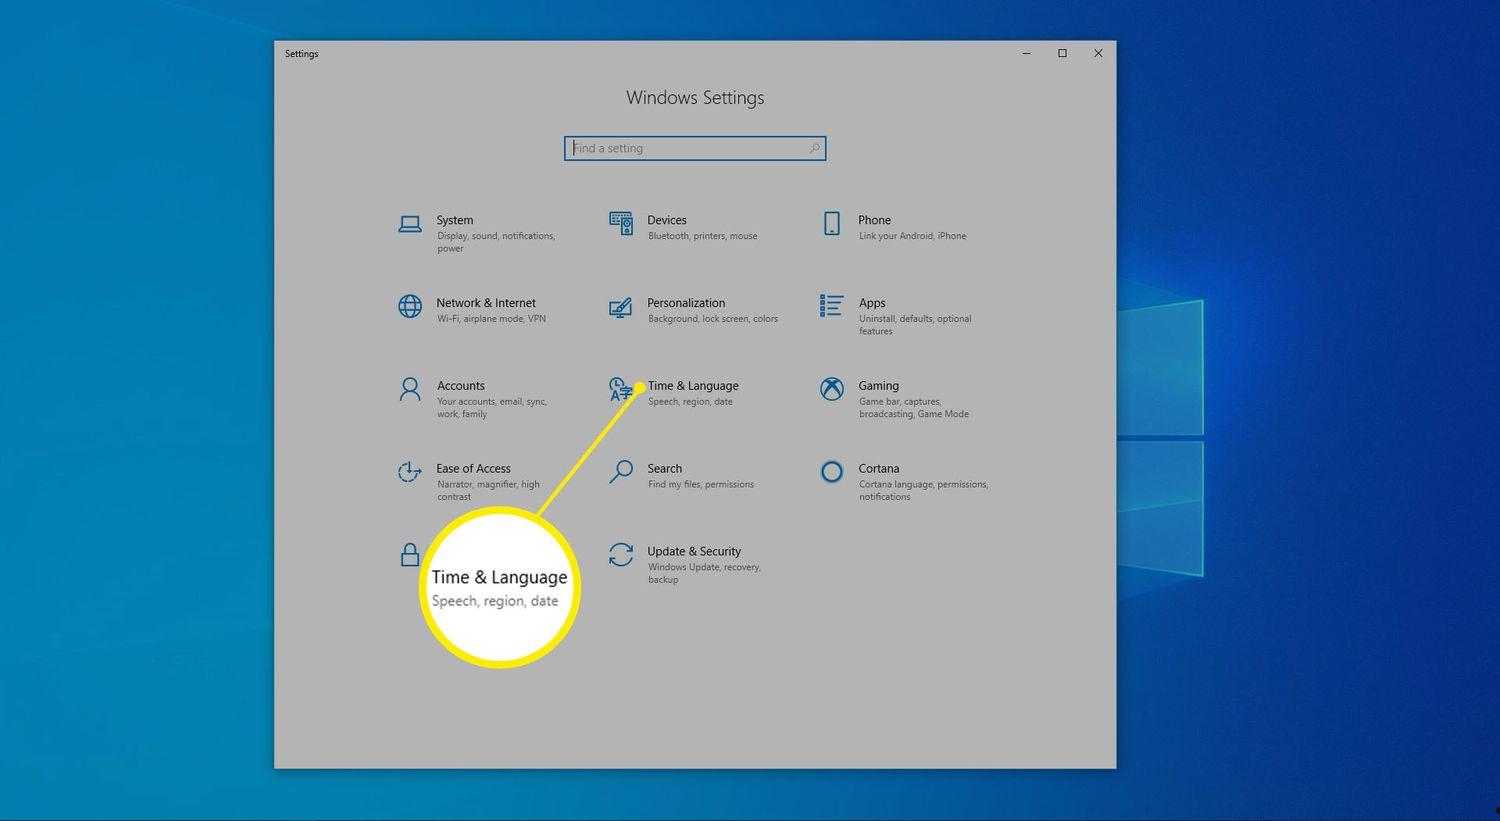Screen dimensions: 1500x821
Task: Click 'Link your Android, iPhone' description
Action: pos(913,236)
